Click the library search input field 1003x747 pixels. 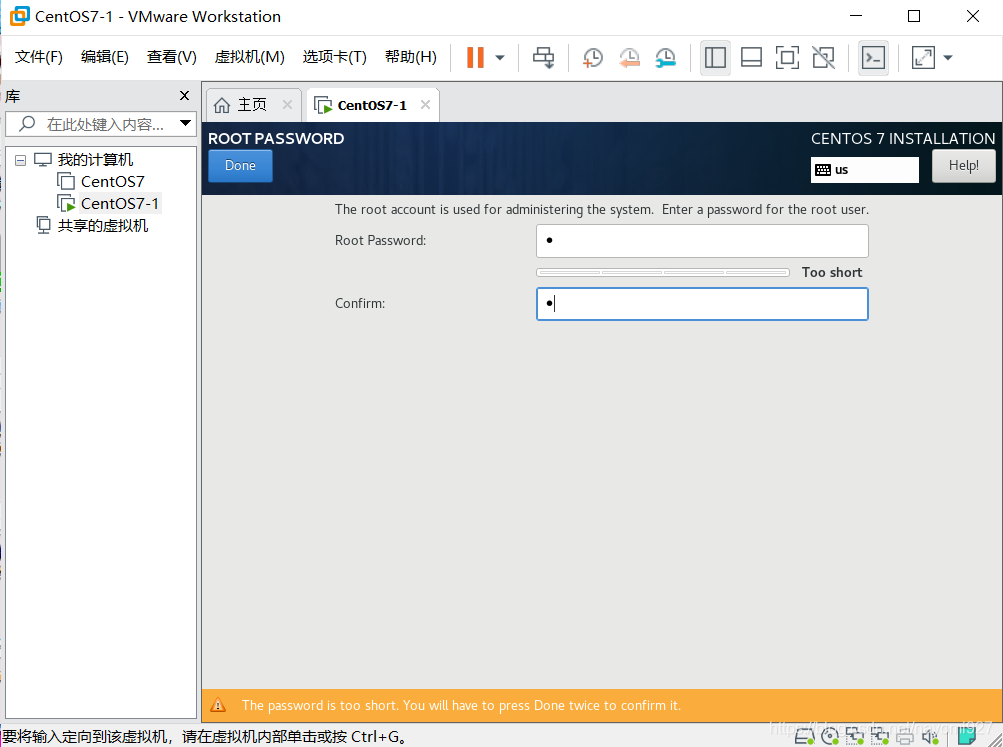click(x=106, y=124)
